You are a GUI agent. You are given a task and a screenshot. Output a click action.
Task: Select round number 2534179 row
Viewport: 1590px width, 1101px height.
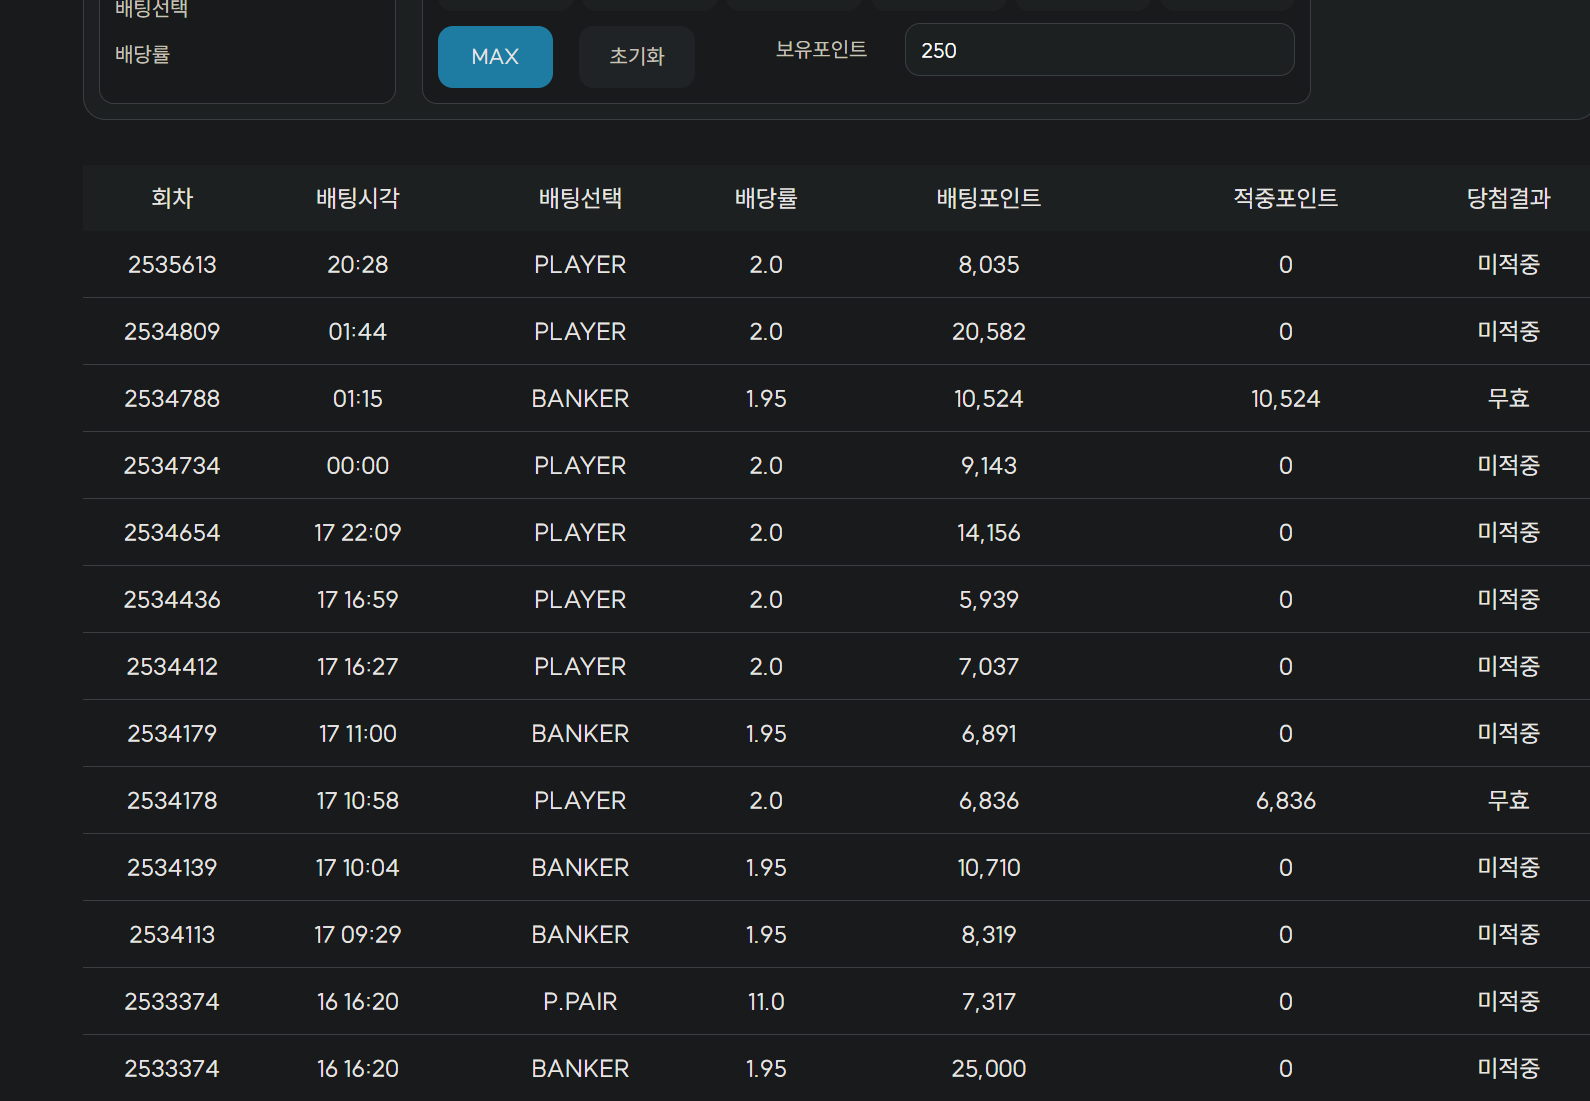pos(172,734)
